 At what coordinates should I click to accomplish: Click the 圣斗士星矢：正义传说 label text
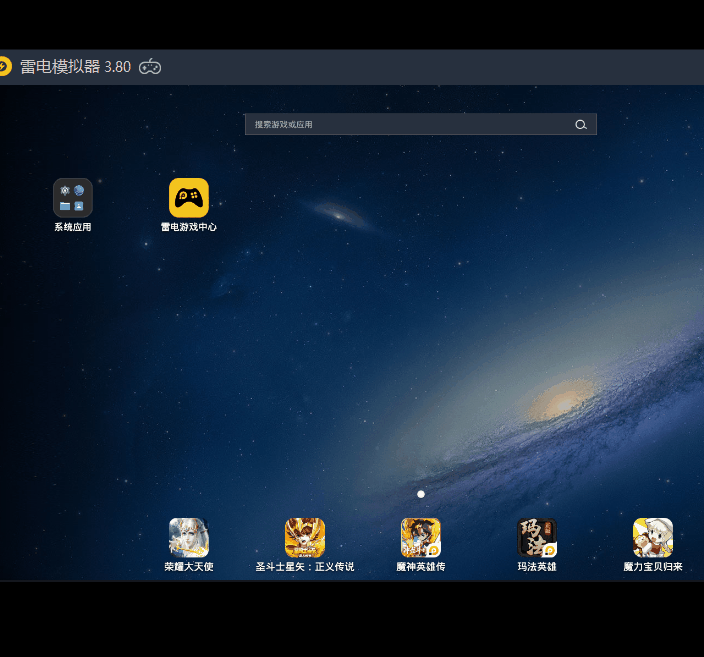tap(305, 567)
